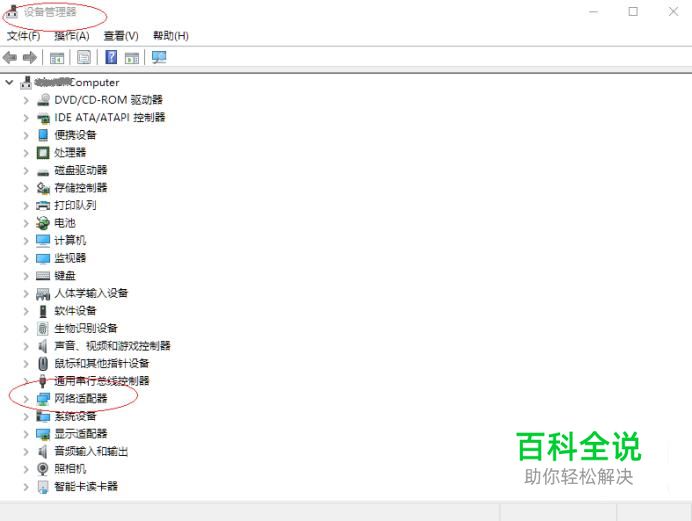
Task: Click the 便携设备 device icon
Action: (43, 135)
